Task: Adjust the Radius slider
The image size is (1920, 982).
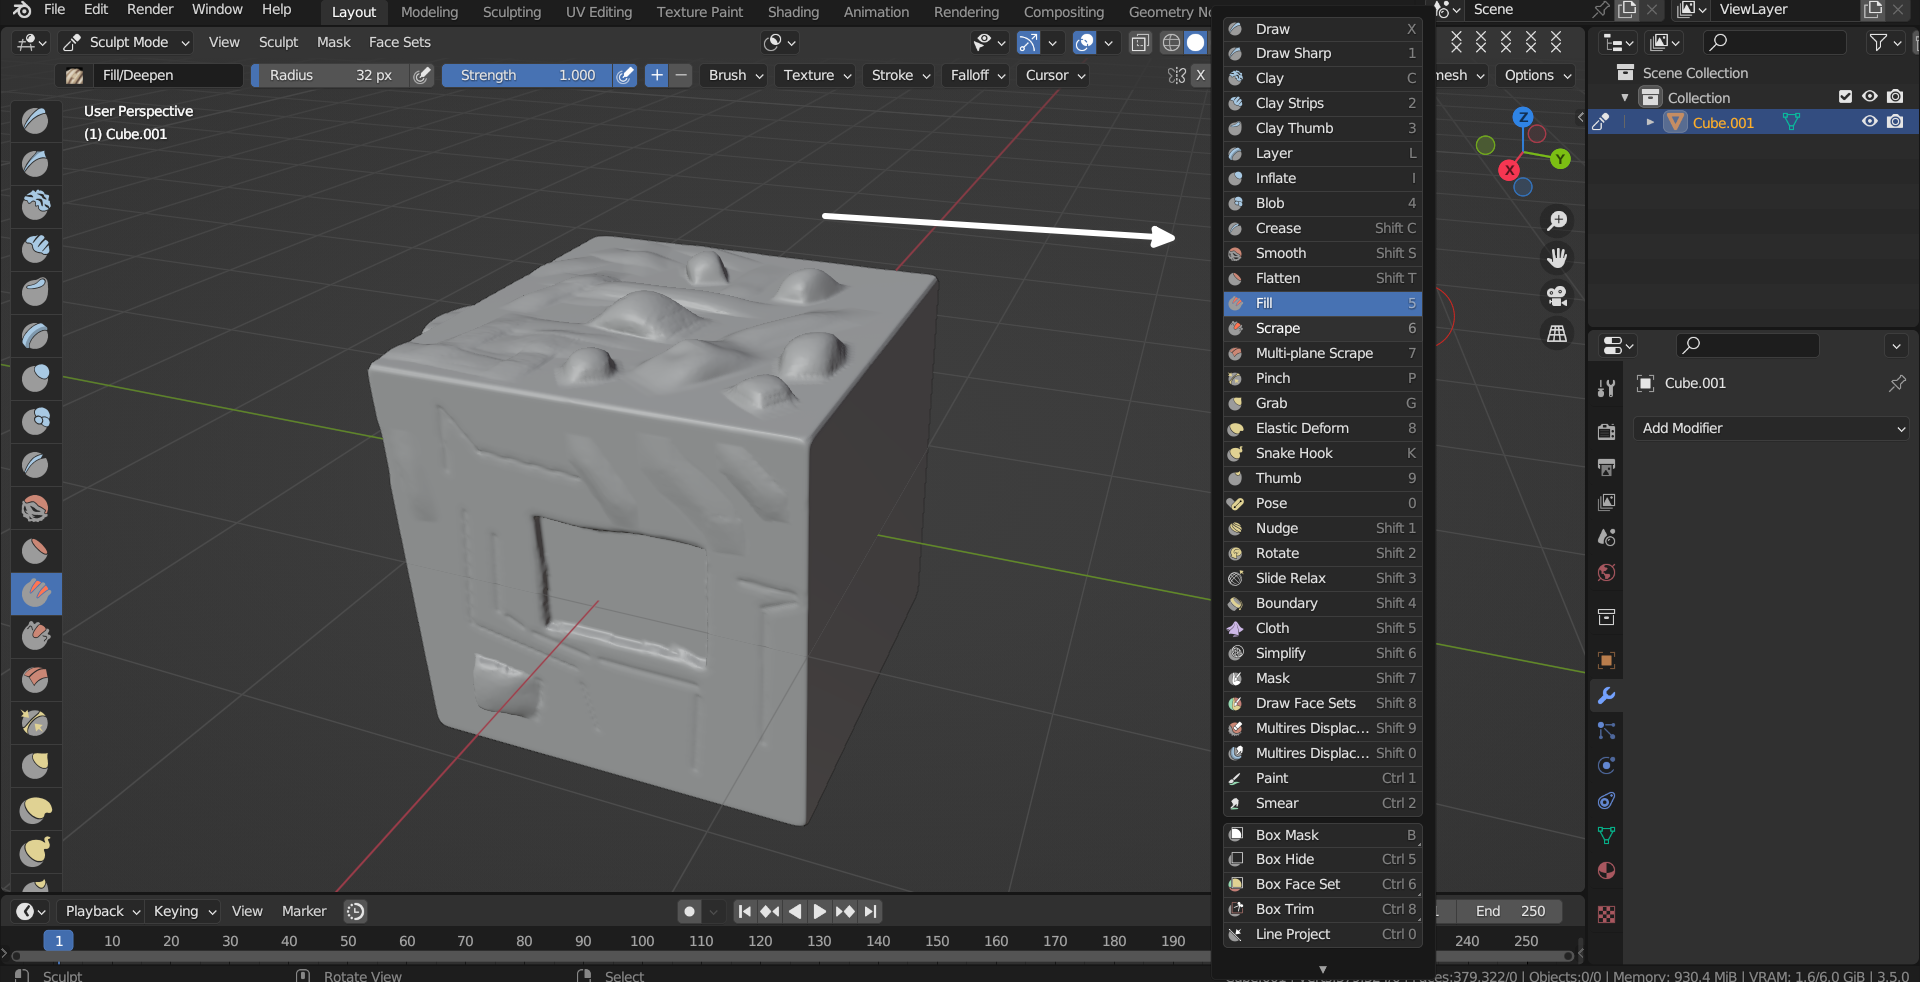Action: pyautogui.click(x=330, y=75)
